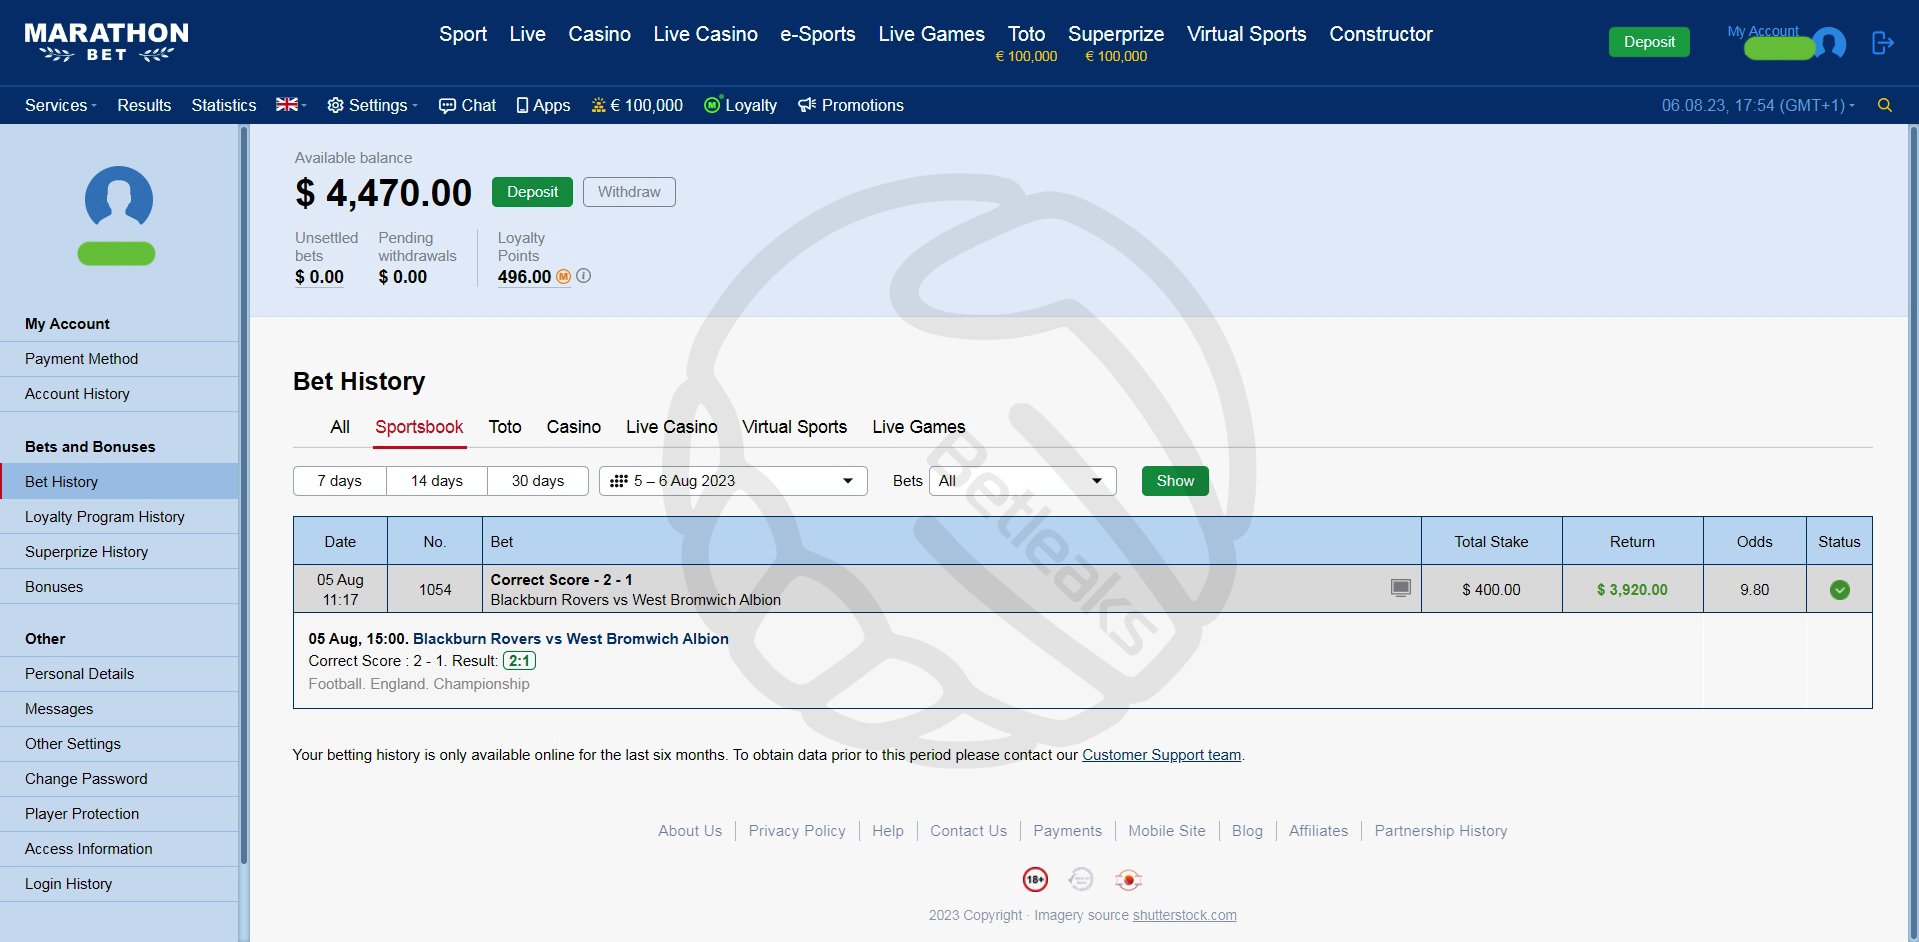
Task: Open Live Casino in main navigation
Action: click(x=705, y=34)
